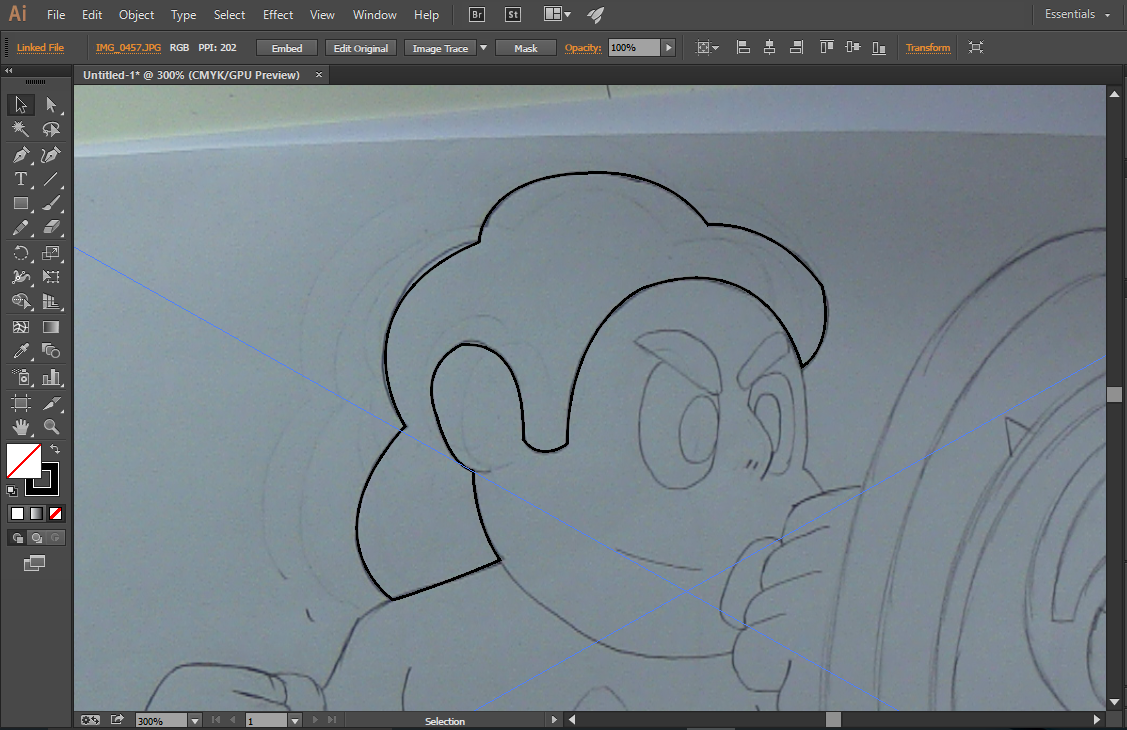Open the Select menu
This screenshot has width=1127, height=730.
click(229, 14)
